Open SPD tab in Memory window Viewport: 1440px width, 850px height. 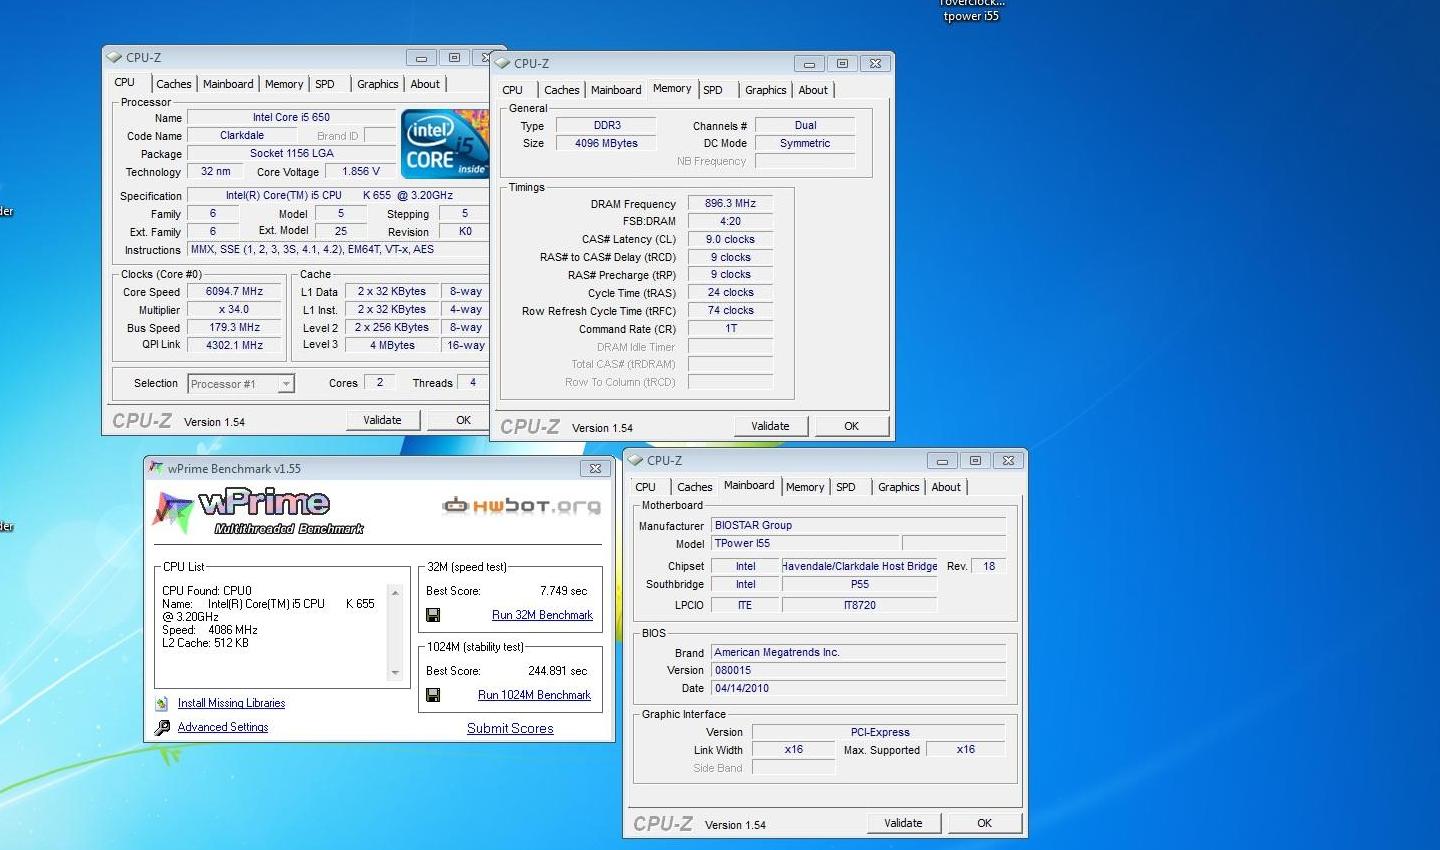coord(713,90)
